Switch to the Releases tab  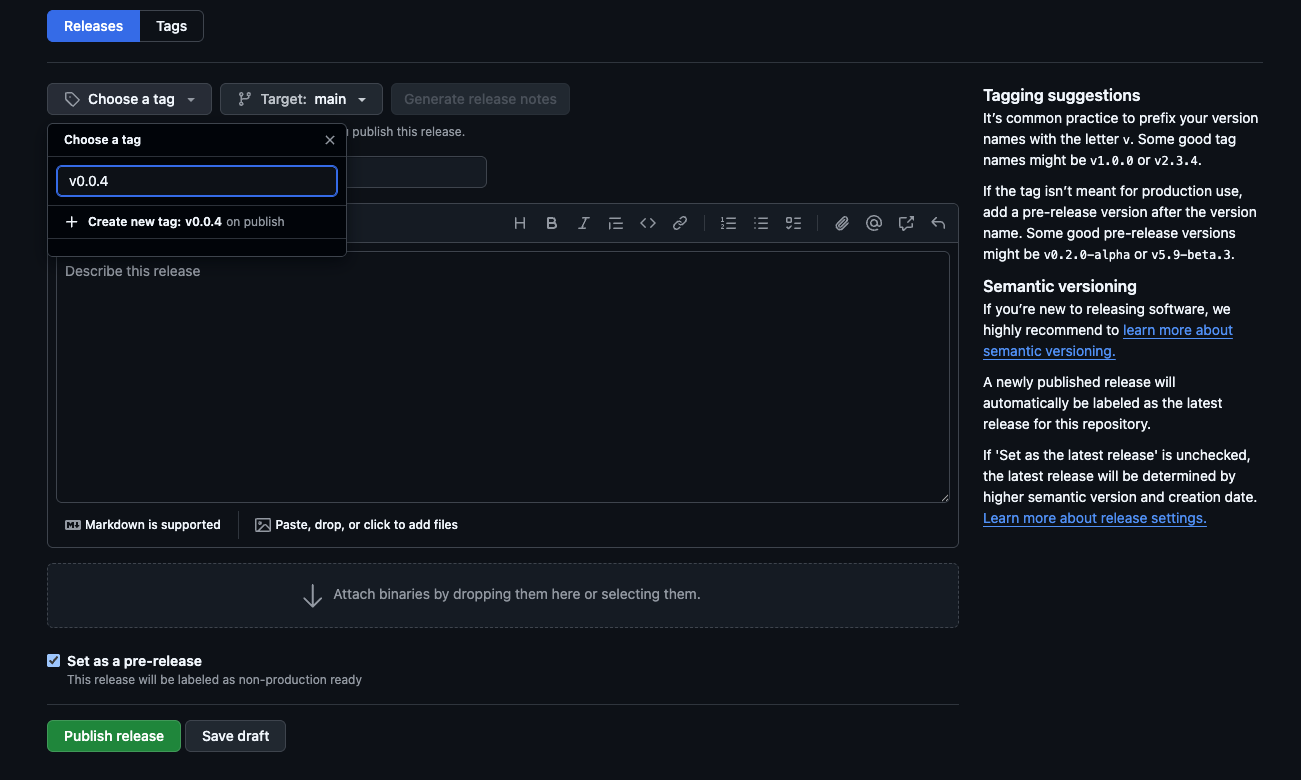click(93, 26)
